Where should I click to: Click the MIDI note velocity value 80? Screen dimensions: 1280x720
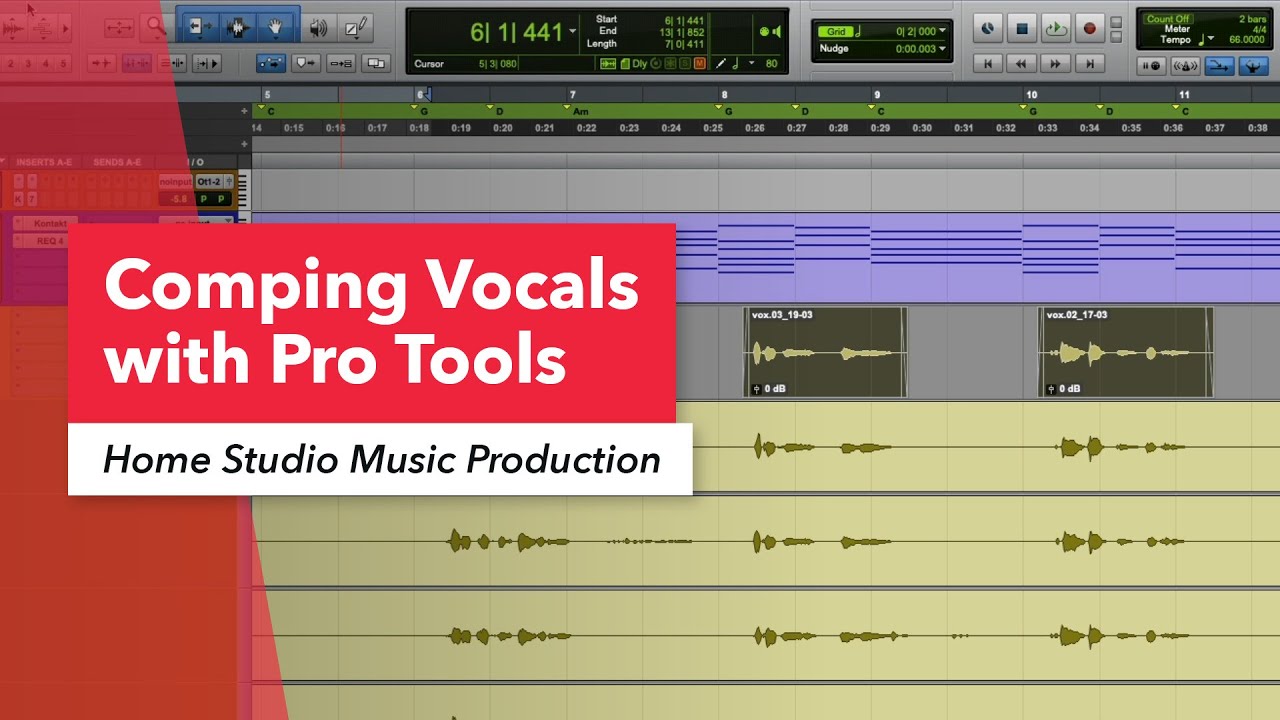771,63
